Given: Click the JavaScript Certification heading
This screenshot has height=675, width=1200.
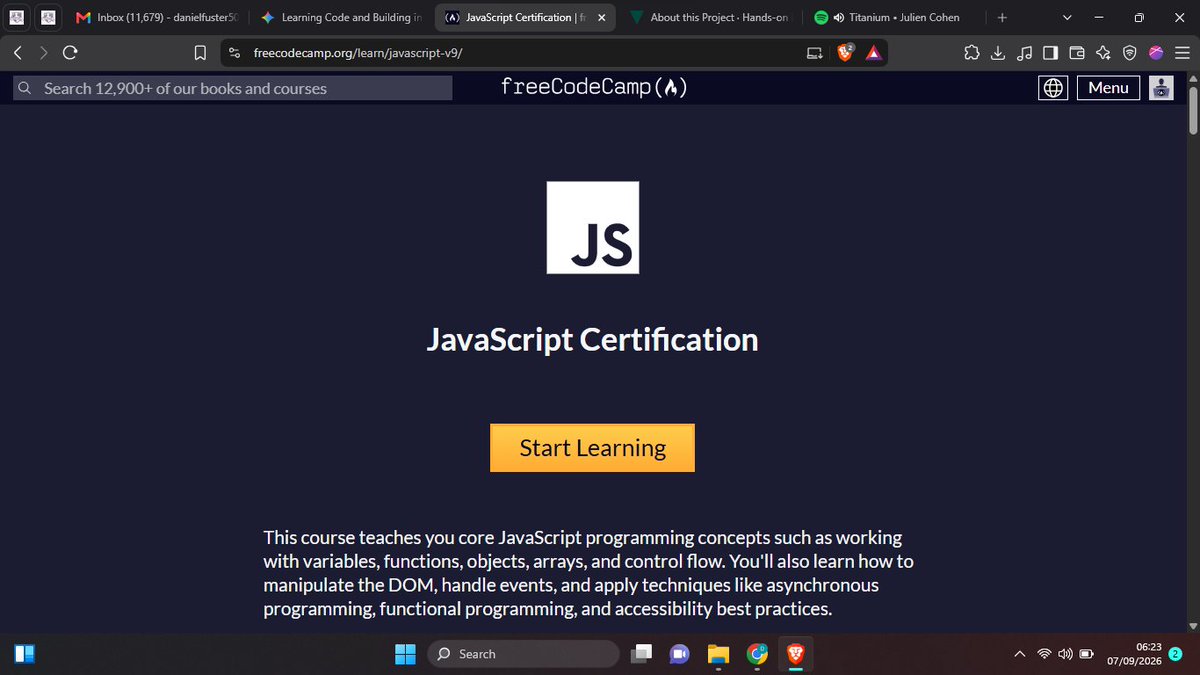Looking at the screenshot, I should 592,340.
